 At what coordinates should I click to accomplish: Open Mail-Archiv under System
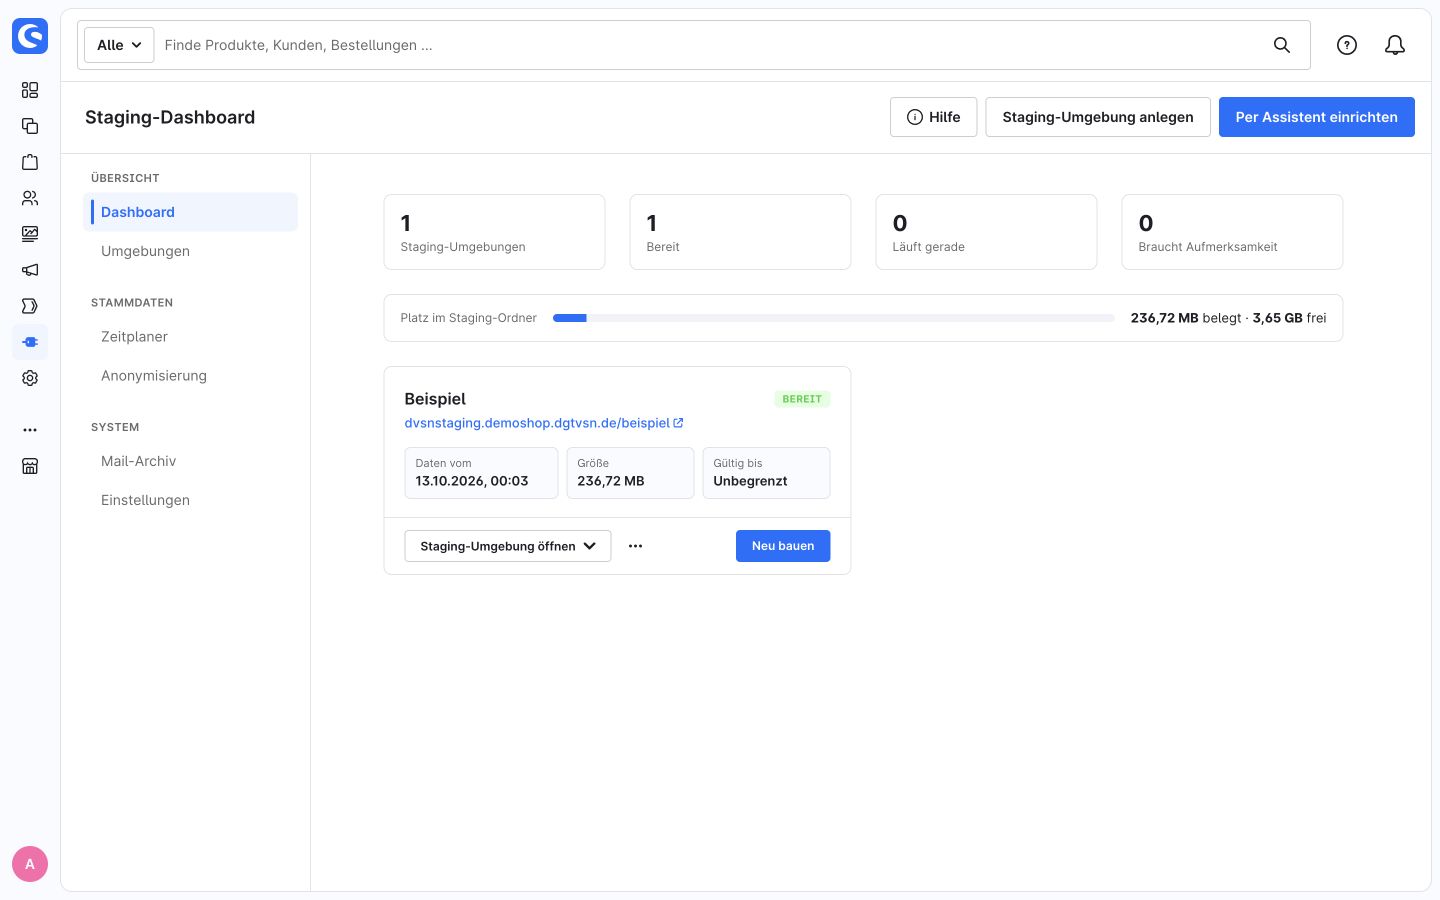pyautogui.click(x=190, y=461)
